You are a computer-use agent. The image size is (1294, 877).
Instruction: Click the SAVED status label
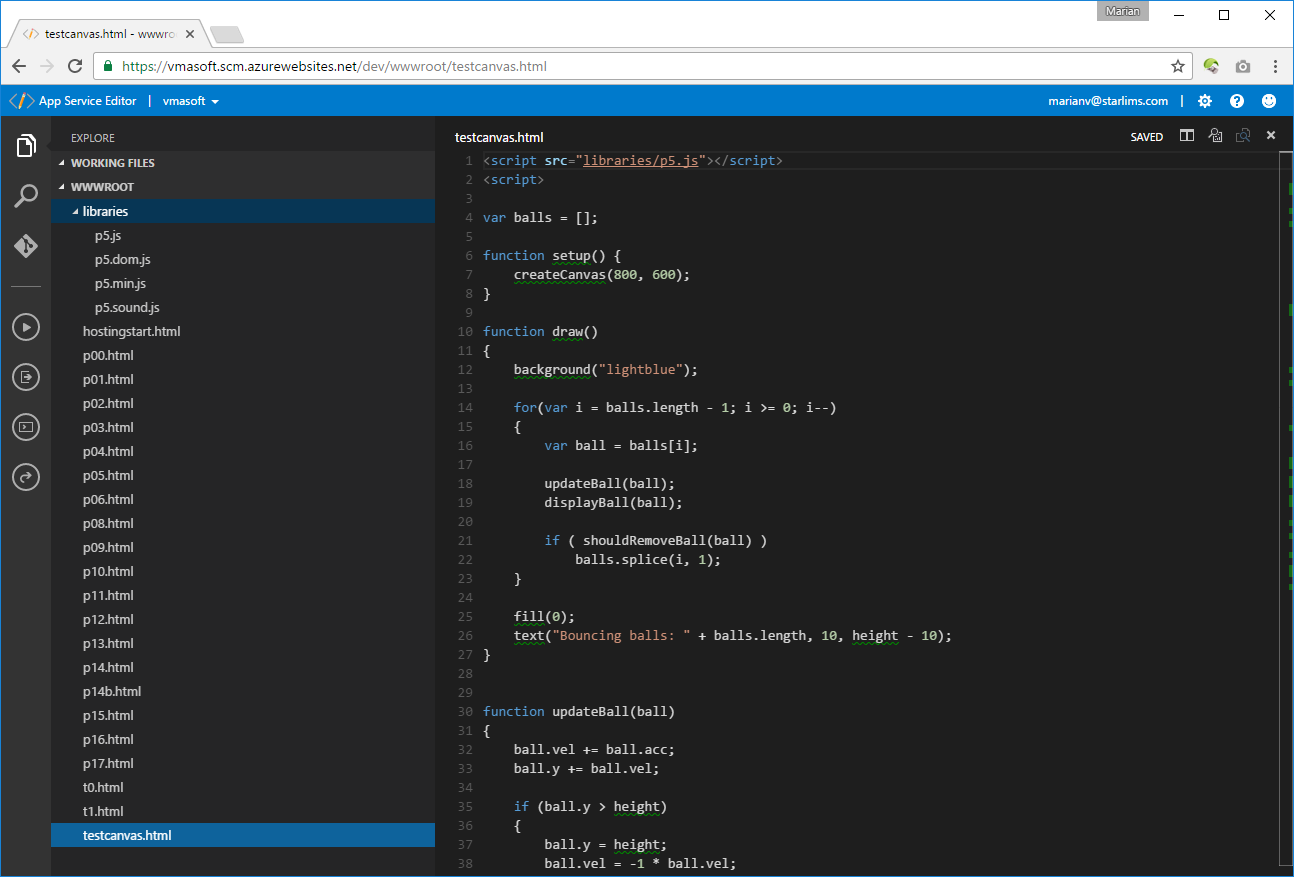pos(1147,137)
